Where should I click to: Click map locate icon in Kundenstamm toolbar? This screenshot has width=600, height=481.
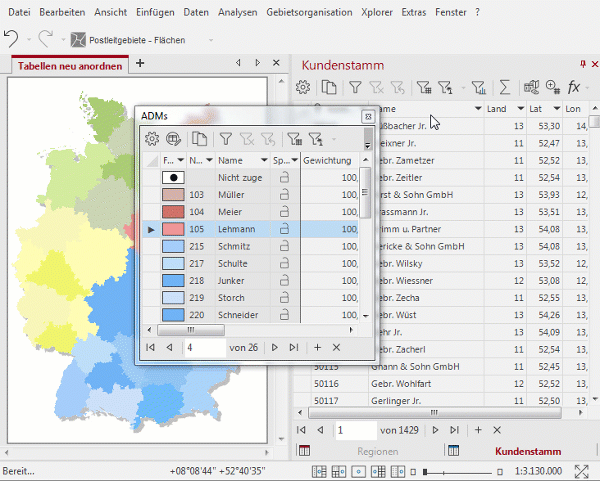pyautogui.click(x=532, y=87)
